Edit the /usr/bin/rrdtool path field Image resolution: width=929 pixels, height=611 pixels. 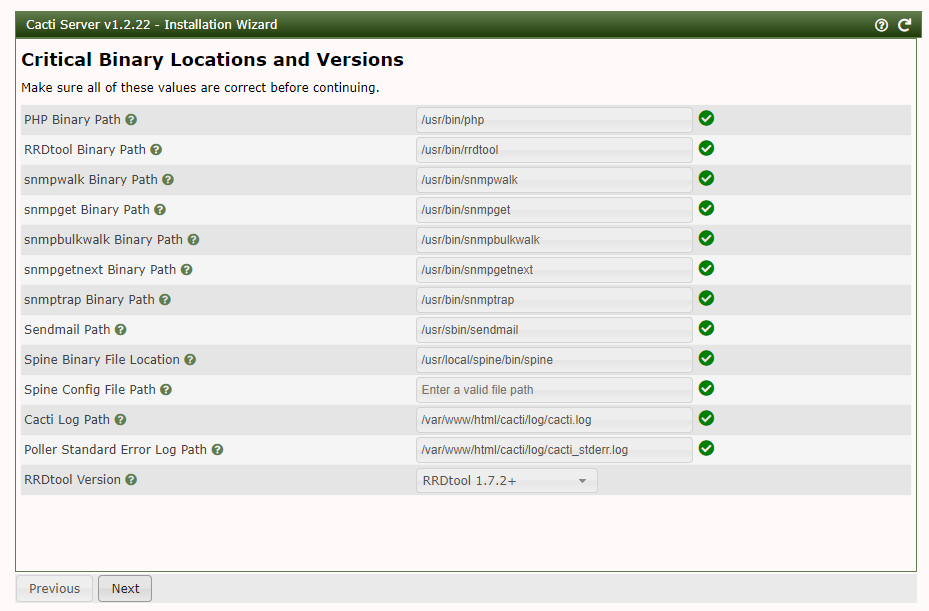tap(554, 150)
